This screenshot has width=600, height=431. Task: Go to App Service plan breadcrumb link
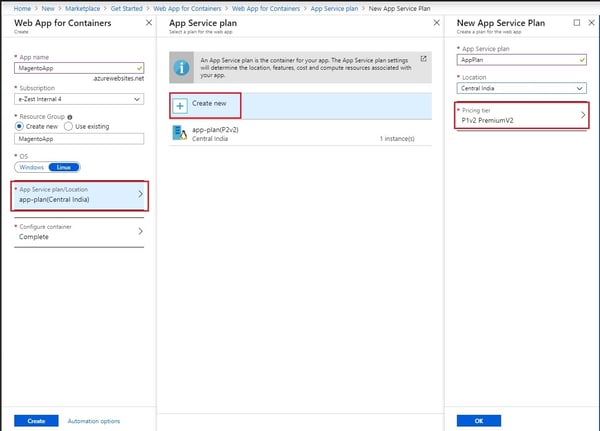click(x=334, y=8)
